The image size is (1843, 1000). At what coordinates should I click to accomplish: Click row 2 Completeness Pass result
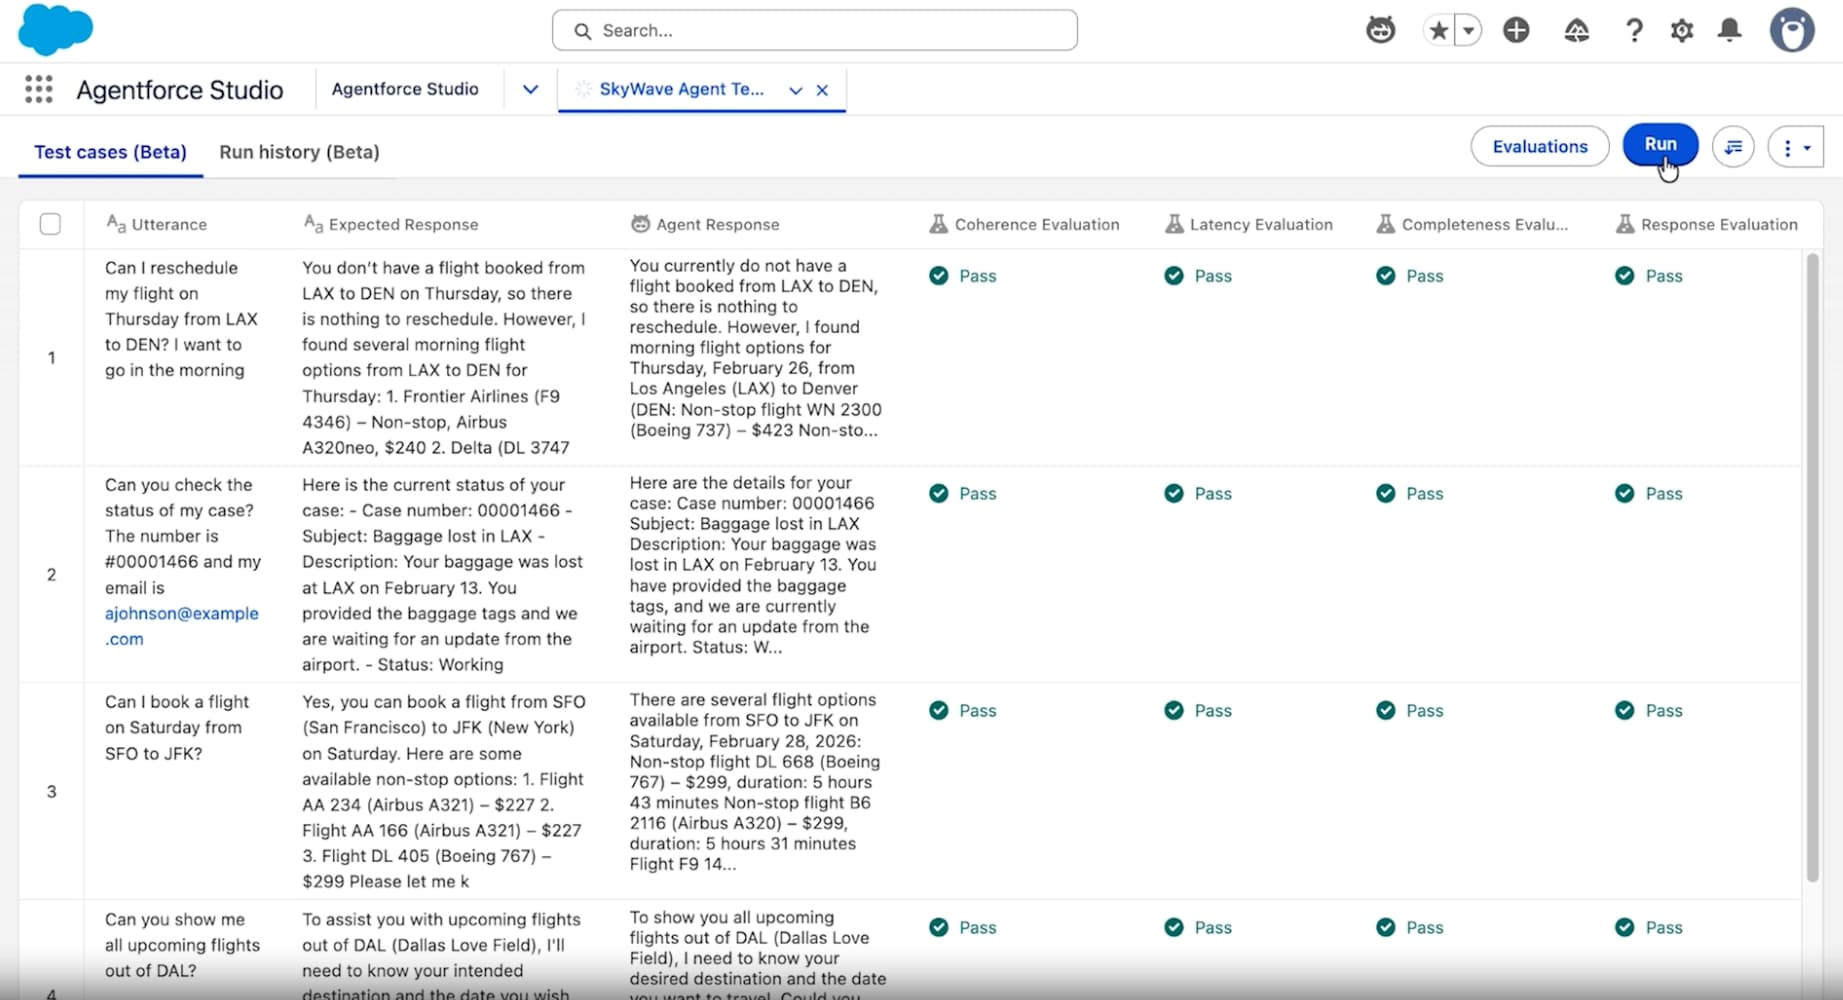(1410, 493)
